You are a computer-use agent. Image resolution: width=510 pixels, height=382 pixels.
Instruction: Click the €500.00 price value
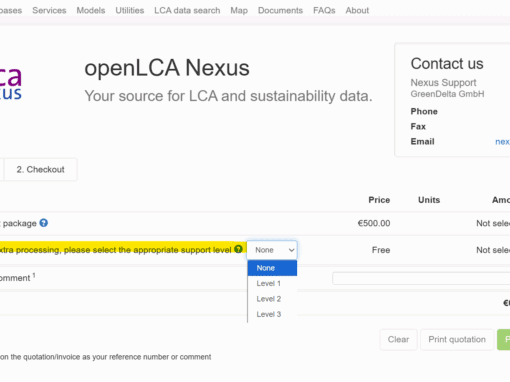[x=374, y=223]
